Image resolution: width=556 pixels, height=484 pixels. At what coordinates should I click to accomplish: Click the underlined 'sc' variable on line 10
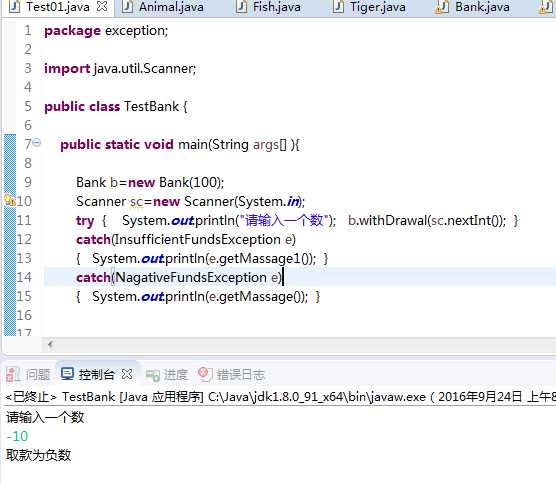point(137,202)
